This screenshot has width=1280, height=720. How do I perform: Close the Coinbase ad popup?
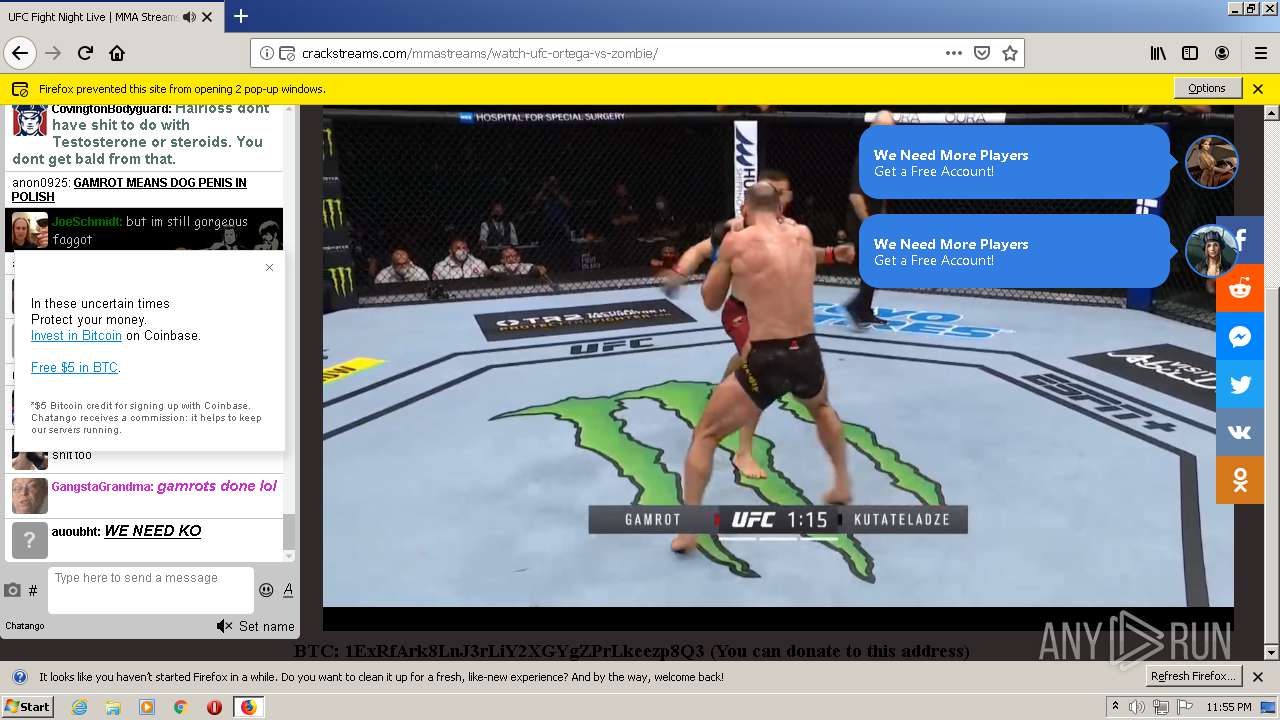tap(269, 267)
